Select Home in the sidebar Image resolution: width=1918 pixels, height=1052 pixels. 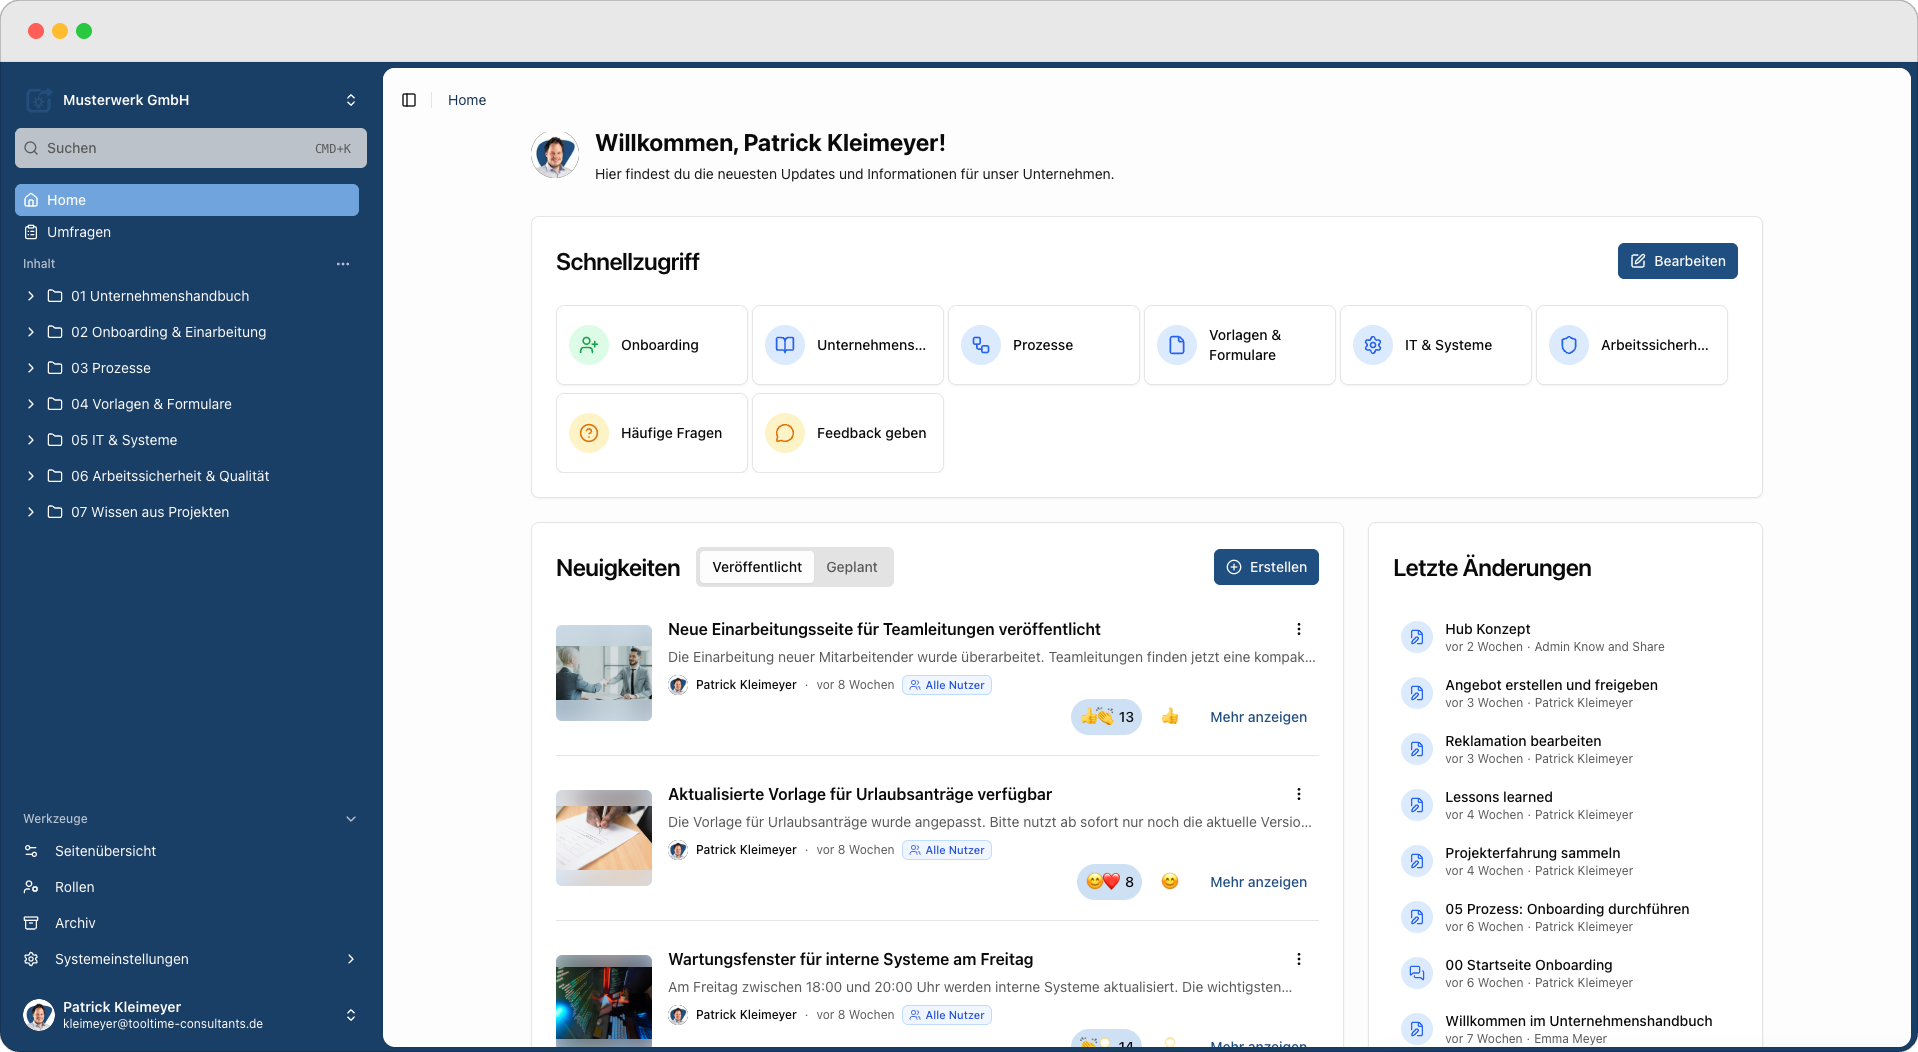point(187,200)
